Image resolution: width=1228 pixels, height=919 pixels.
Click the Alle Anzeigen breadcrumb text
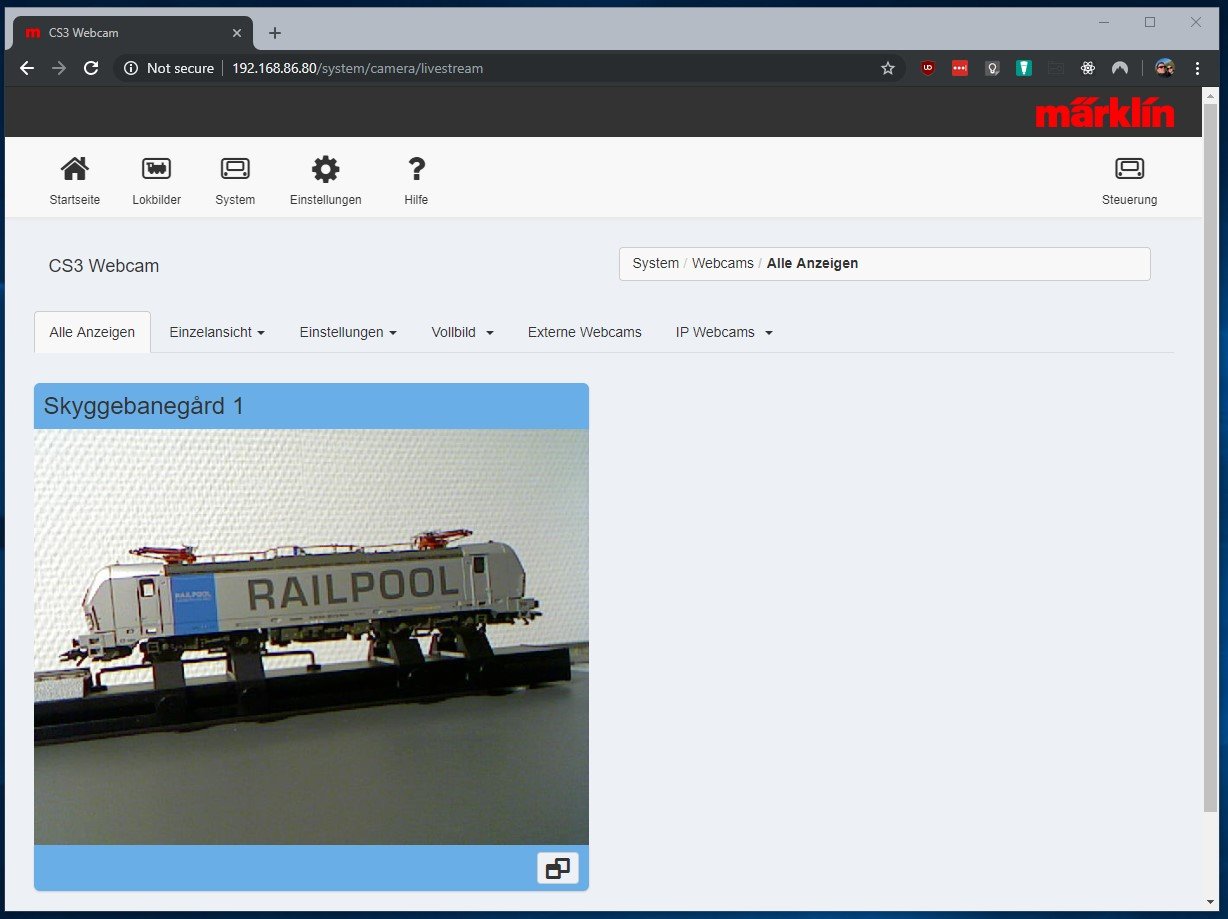coord(812,264)
